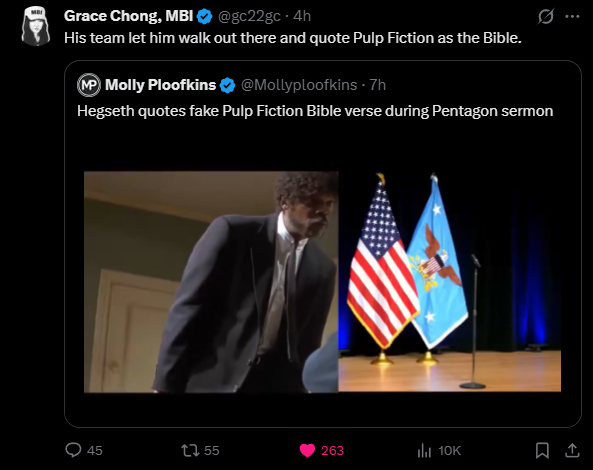Open Molly Ploofkins MP avatar icon

tap(89, 85)
